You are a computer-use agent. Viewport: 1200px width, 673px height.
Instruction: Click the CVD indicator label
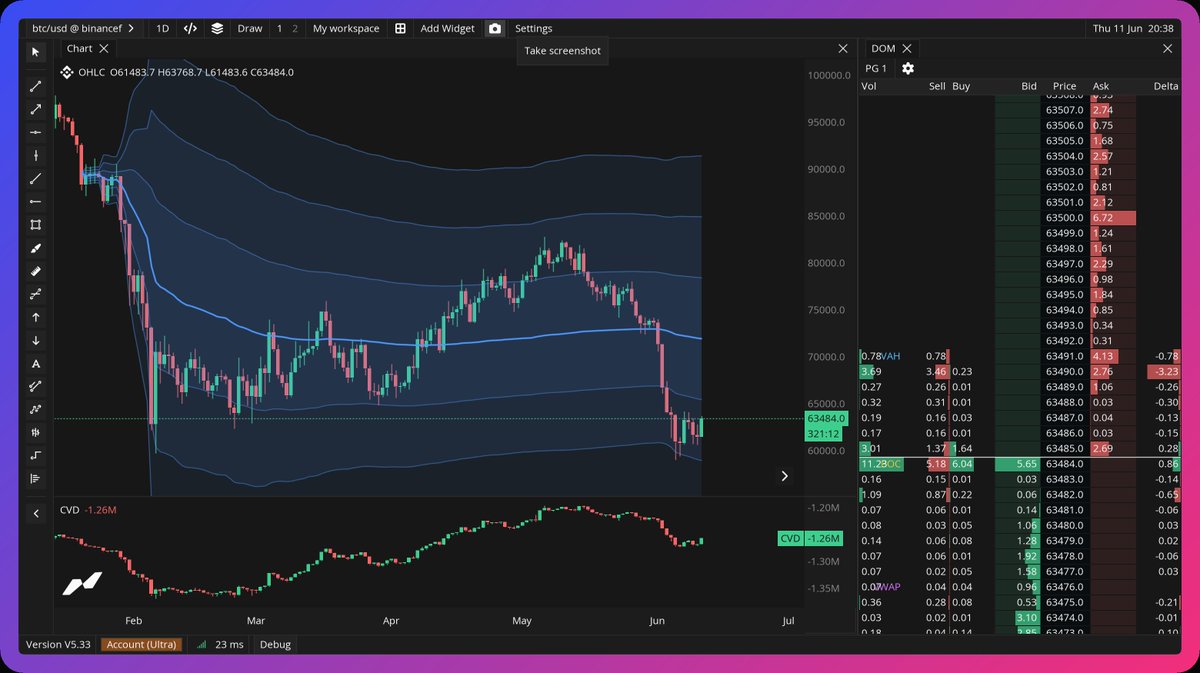(x=69, y=510)
